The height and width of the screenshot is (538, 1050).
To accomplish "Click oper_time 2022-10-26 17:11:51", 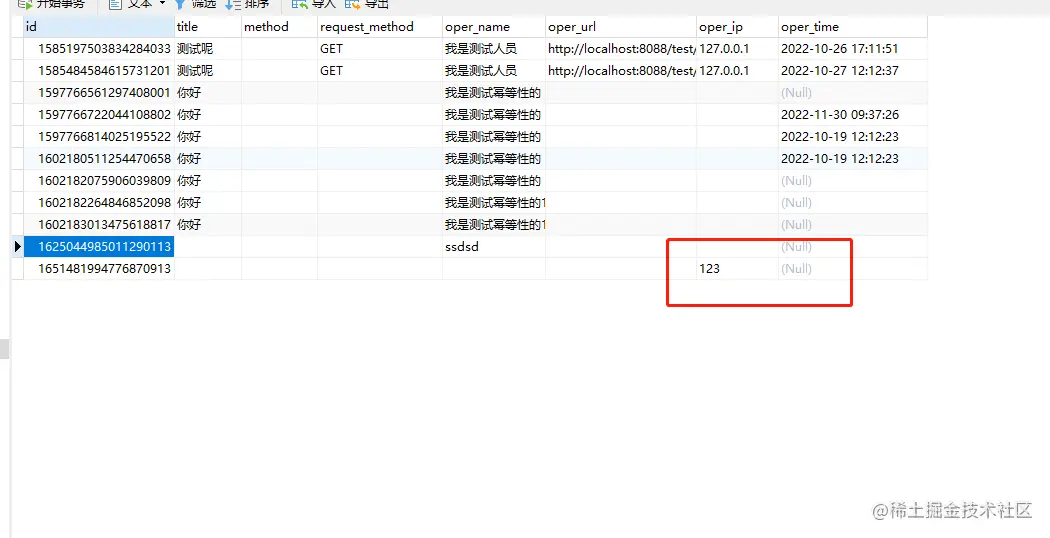I will (840, 49).
